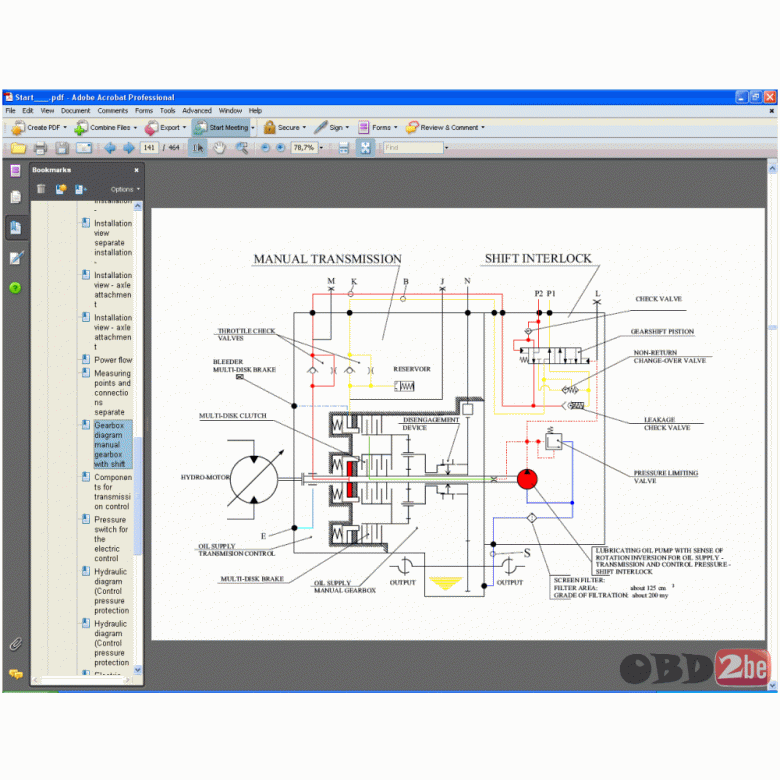Open the Help menu

click(x=255, y=111)
